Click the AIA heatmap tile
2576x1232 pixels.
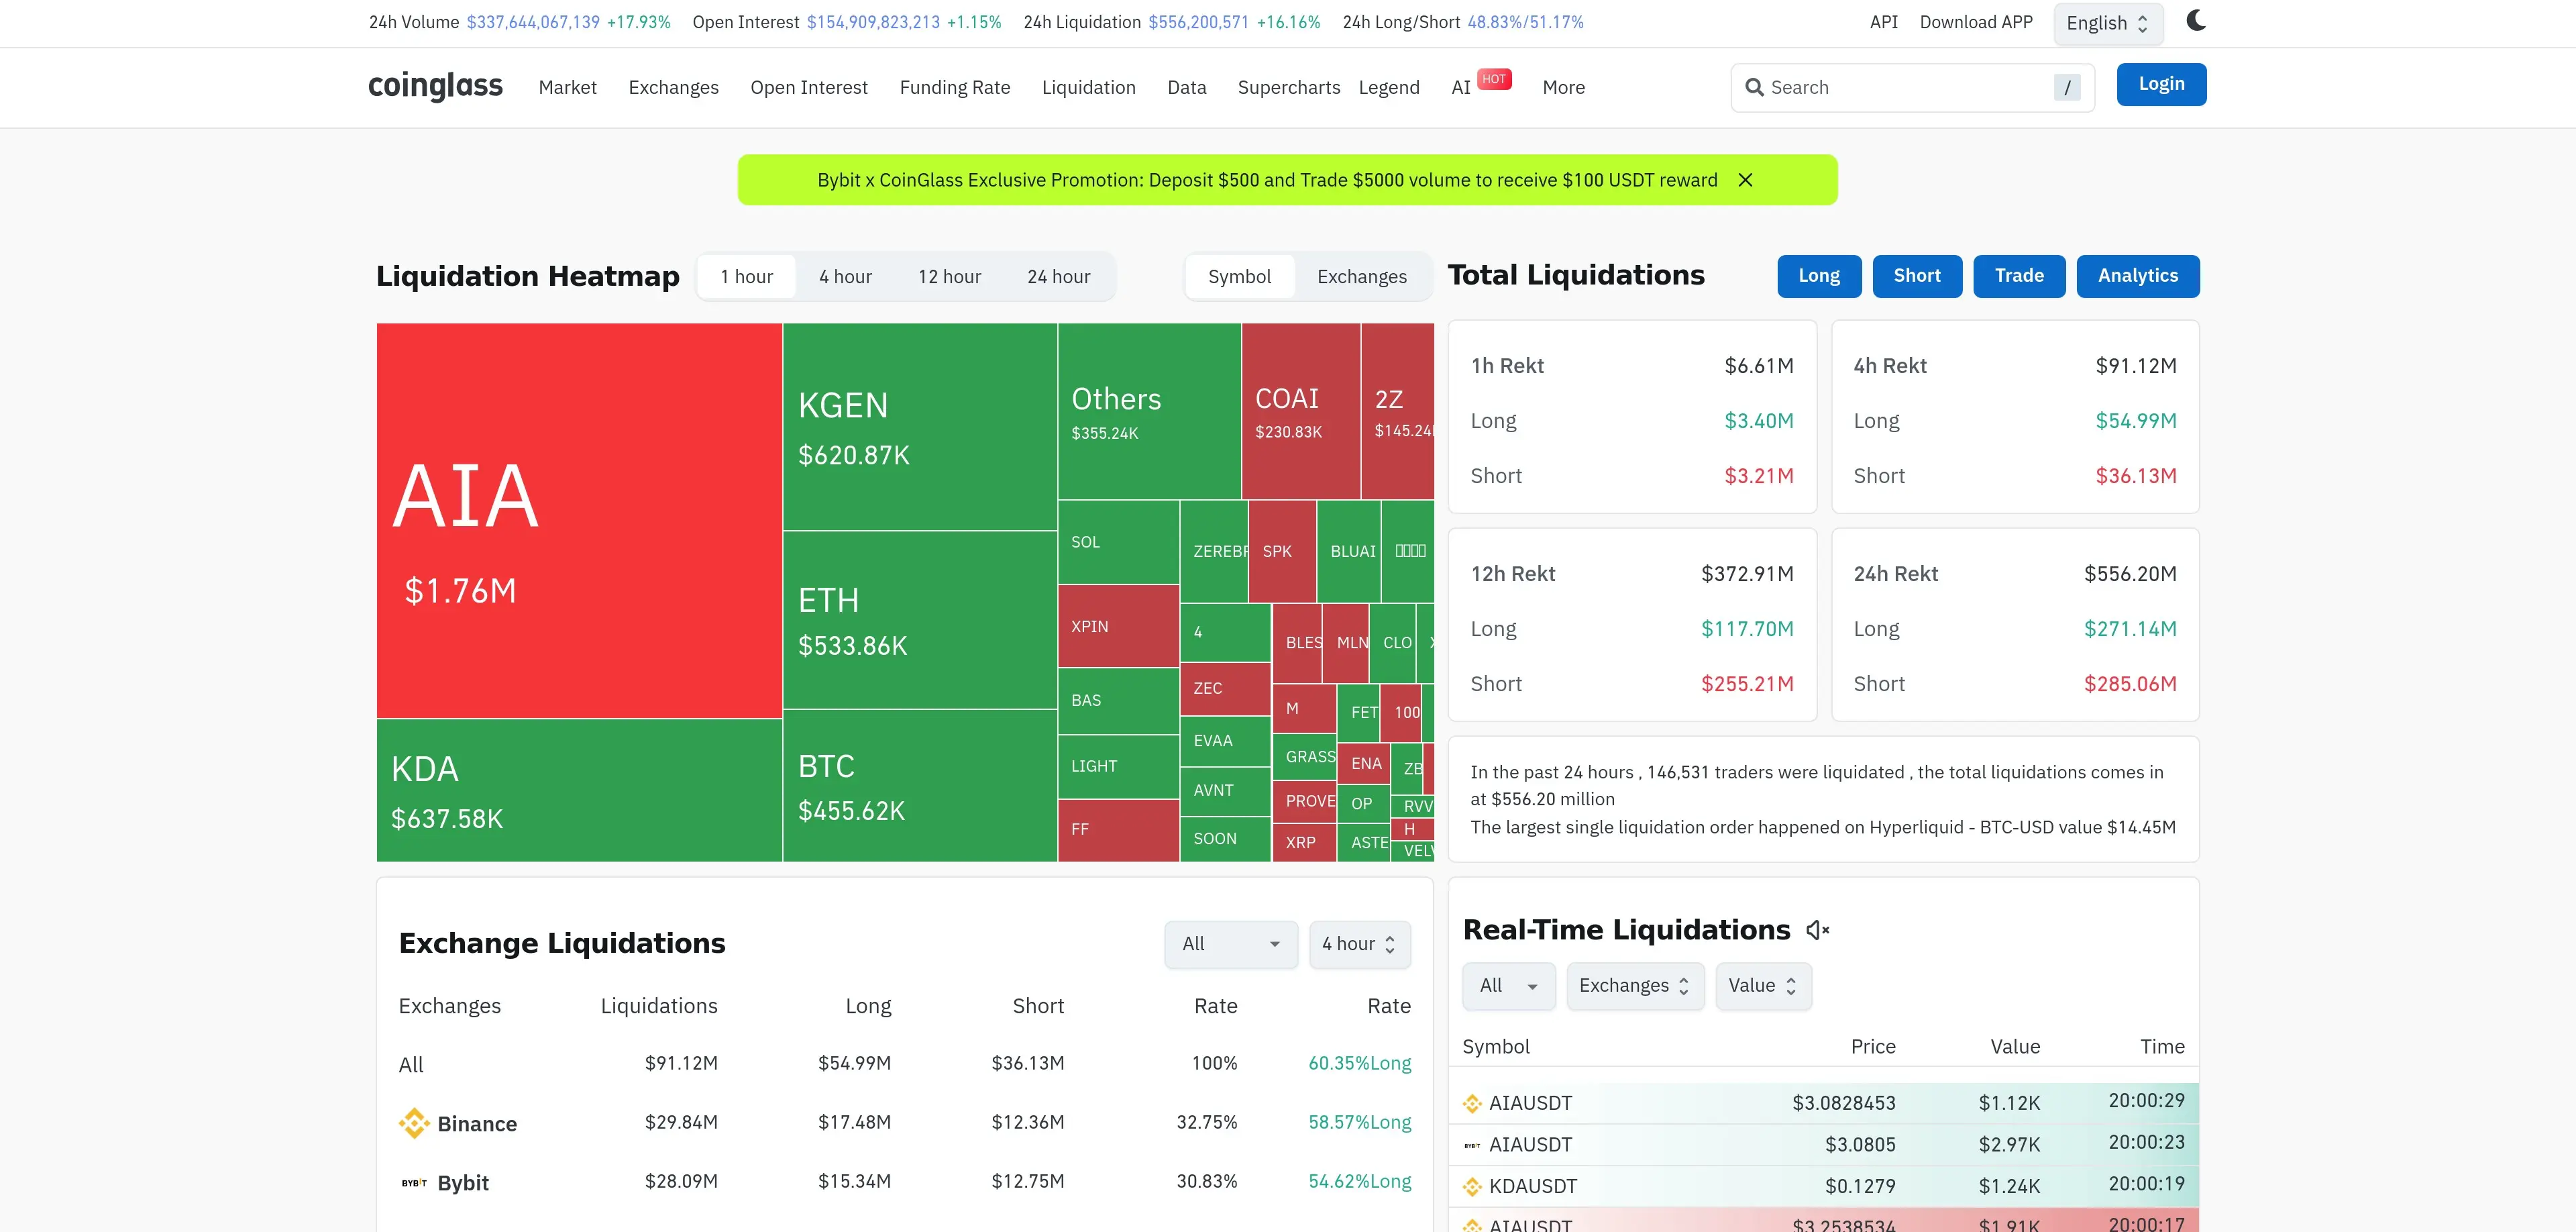pos(578,520)
